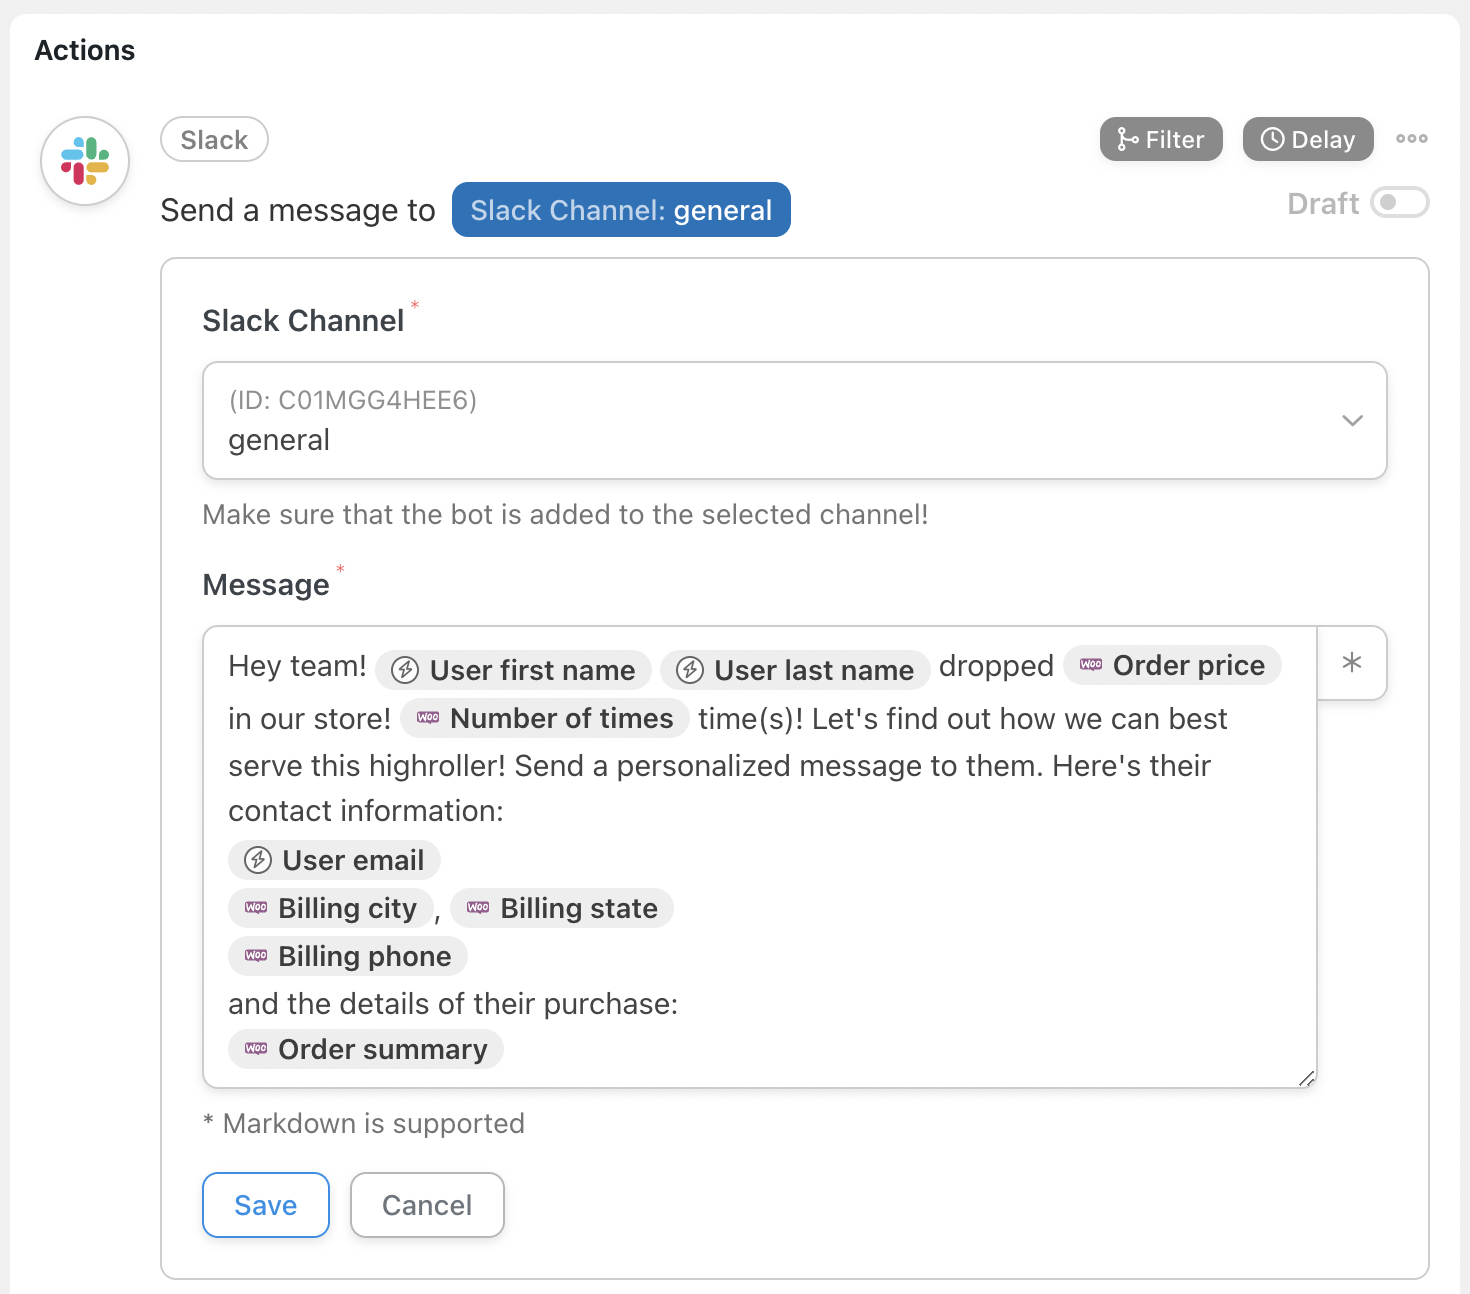Image resolution: width=1470 pixels, height=1294 pixels.
Task: Click the 'Hey team!' text in the message
Action: [297, 665]
